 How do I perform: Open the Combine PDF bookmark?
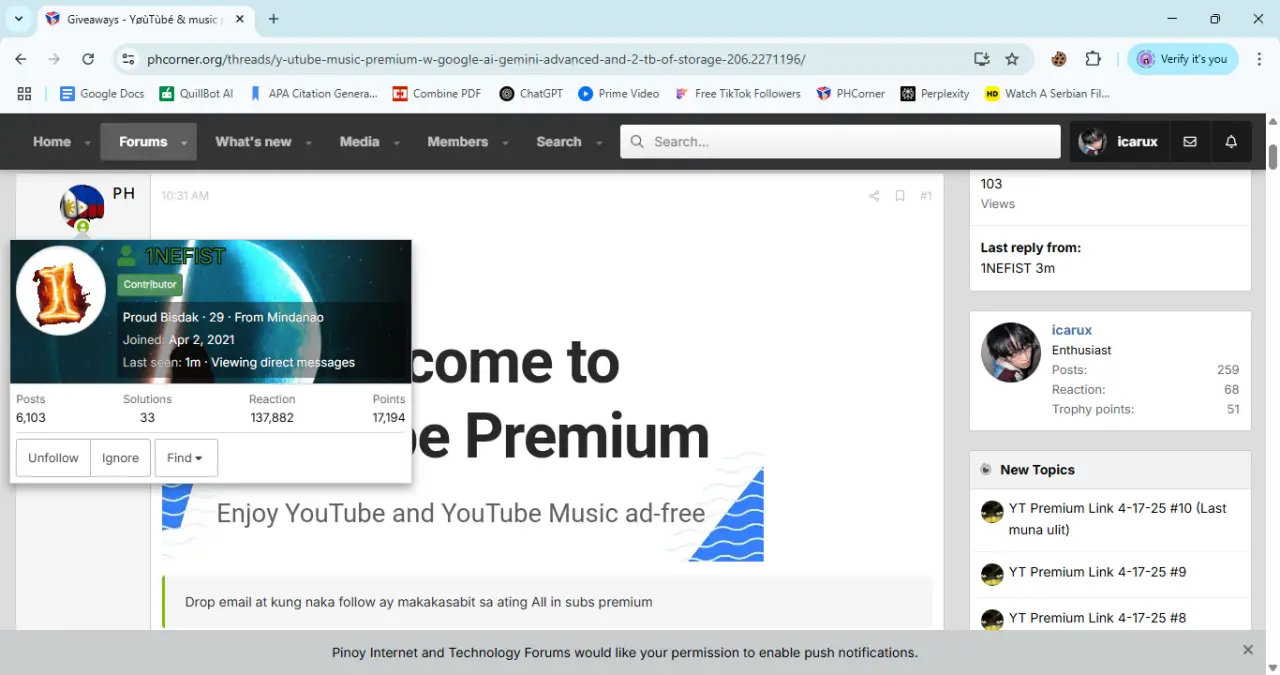pos(437,93)
